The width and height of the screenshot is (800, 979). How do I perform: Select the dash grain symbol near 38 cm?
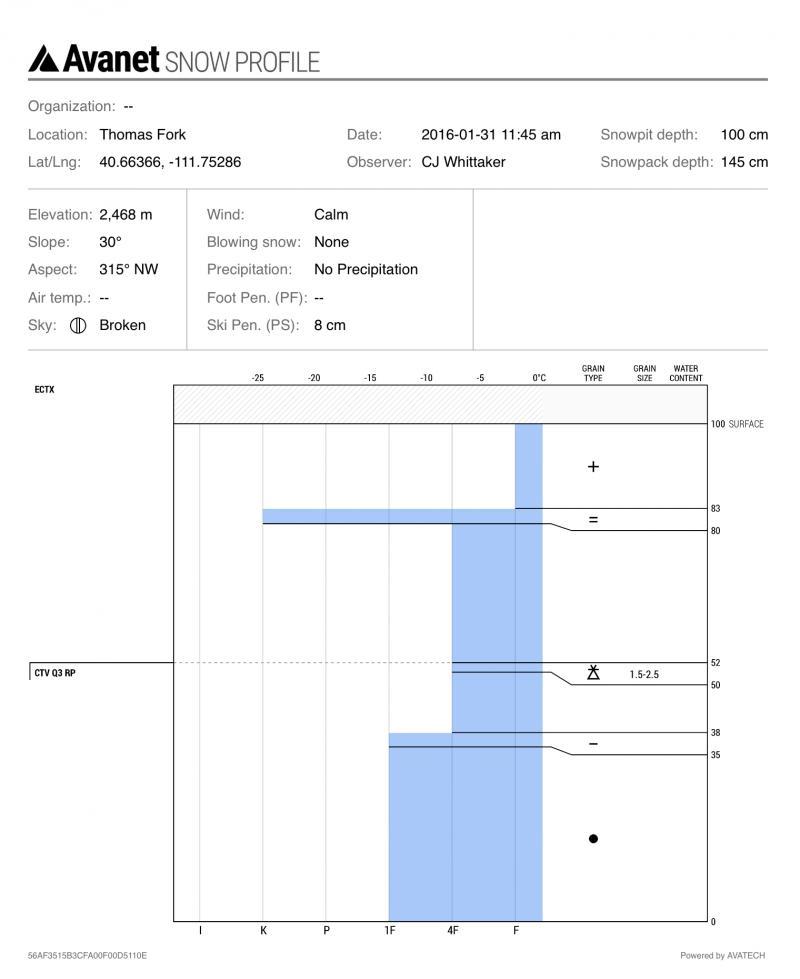(x=593, y=744)
